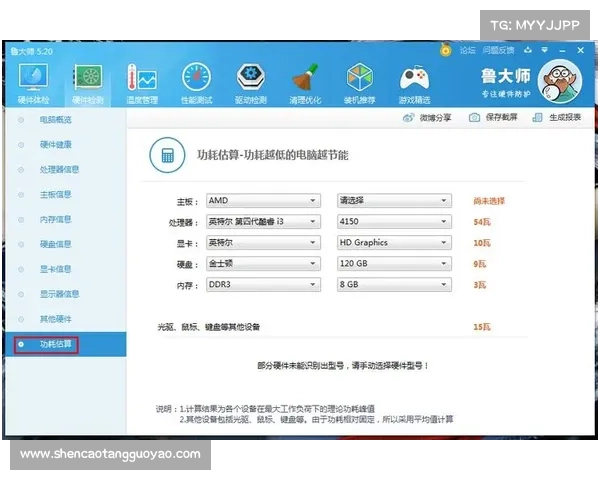Close the 鲁大师 window
Viewport: 600px width, 480px height.
point(580,50)
